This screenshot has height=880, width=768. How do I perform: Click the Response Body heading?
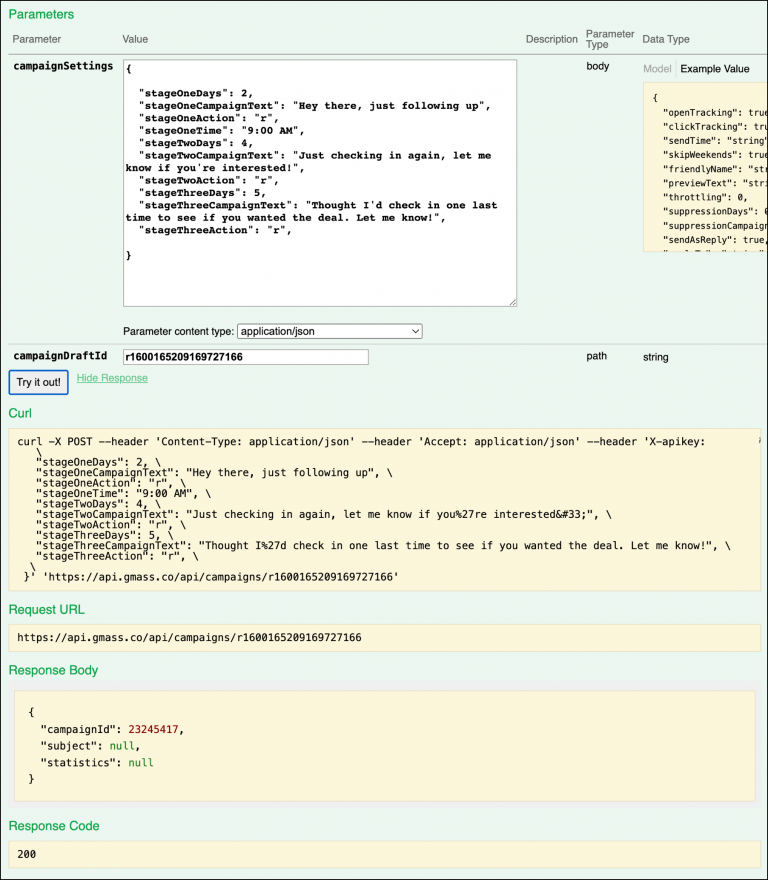pyautogui.click(x=54, y=670)
